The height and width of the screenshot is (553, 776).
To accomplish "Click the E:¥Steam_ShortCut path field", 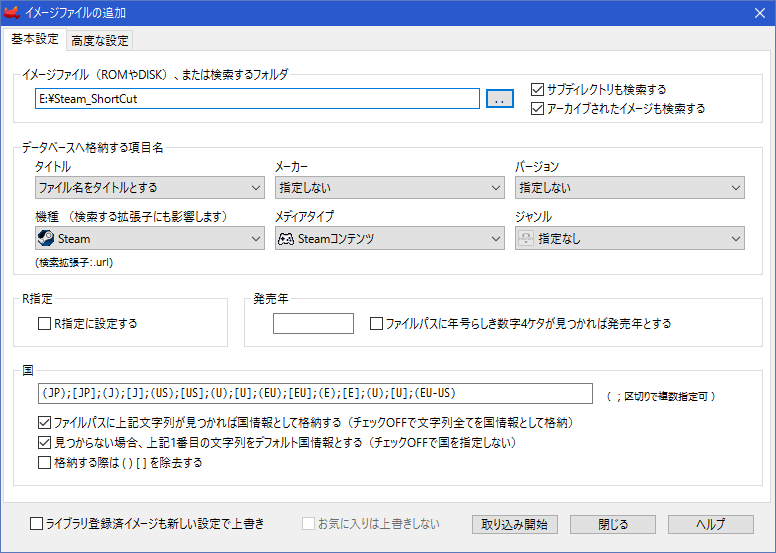I will [257, 99].
